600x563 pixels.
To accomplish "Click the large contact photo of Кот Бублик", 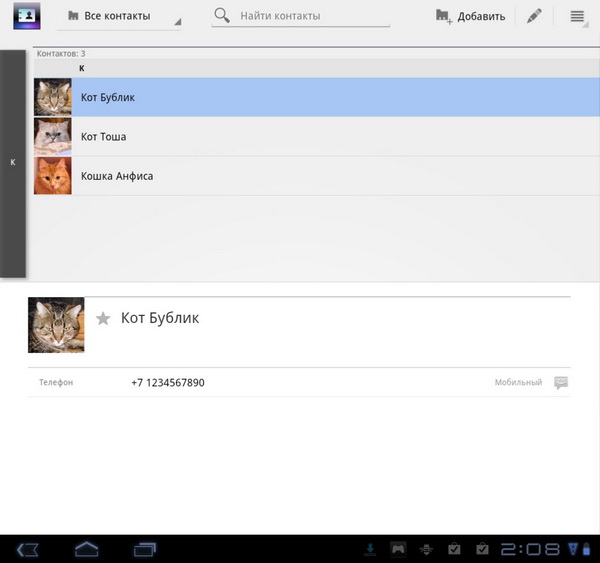I will click(x=56, y=325).
